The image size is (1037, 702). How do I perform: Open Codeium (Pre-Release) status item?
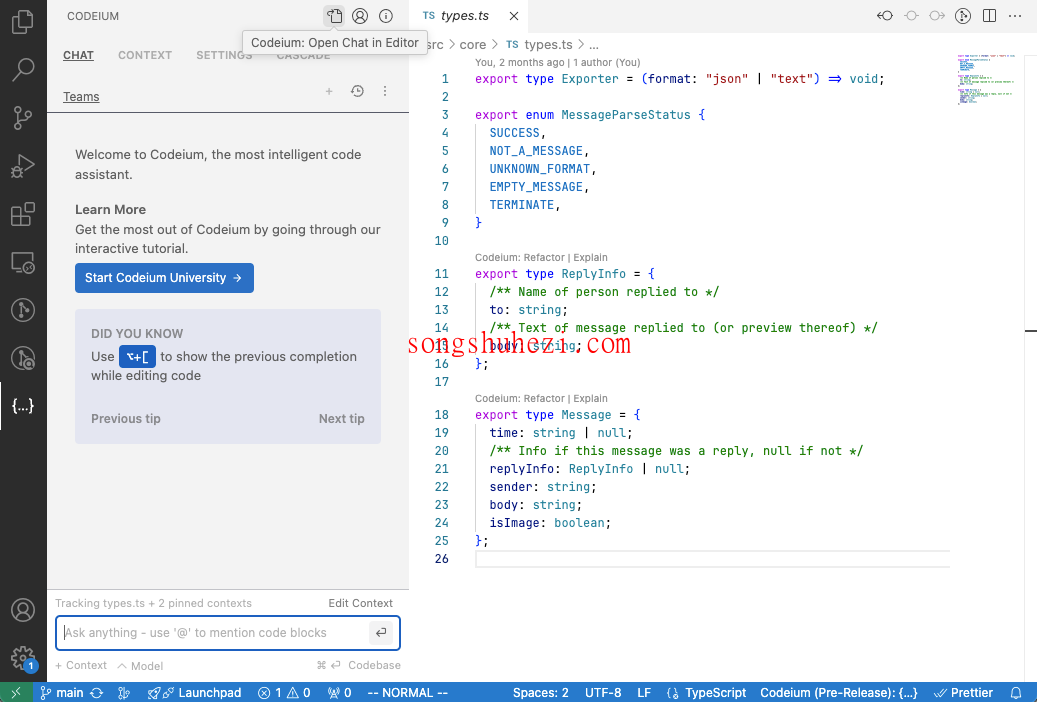(x=839, y=693)
